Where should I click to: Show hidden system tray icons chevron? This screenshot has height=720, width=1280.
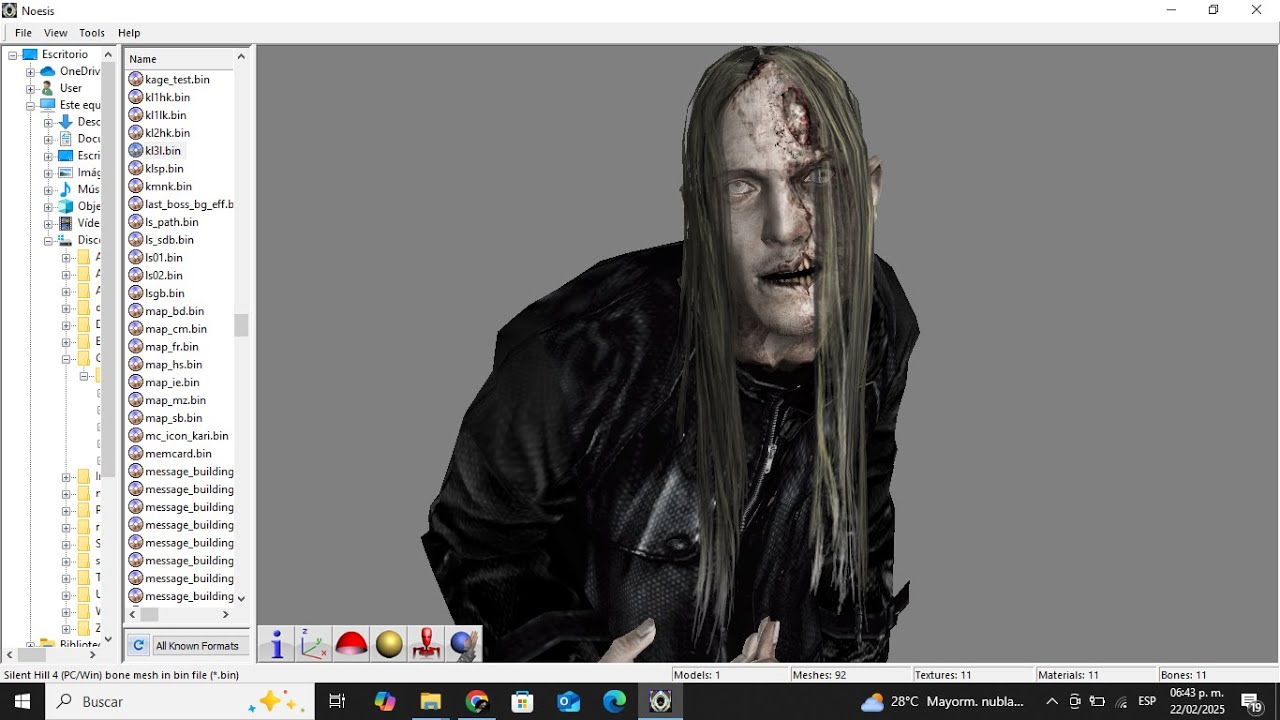(1052, 702)
